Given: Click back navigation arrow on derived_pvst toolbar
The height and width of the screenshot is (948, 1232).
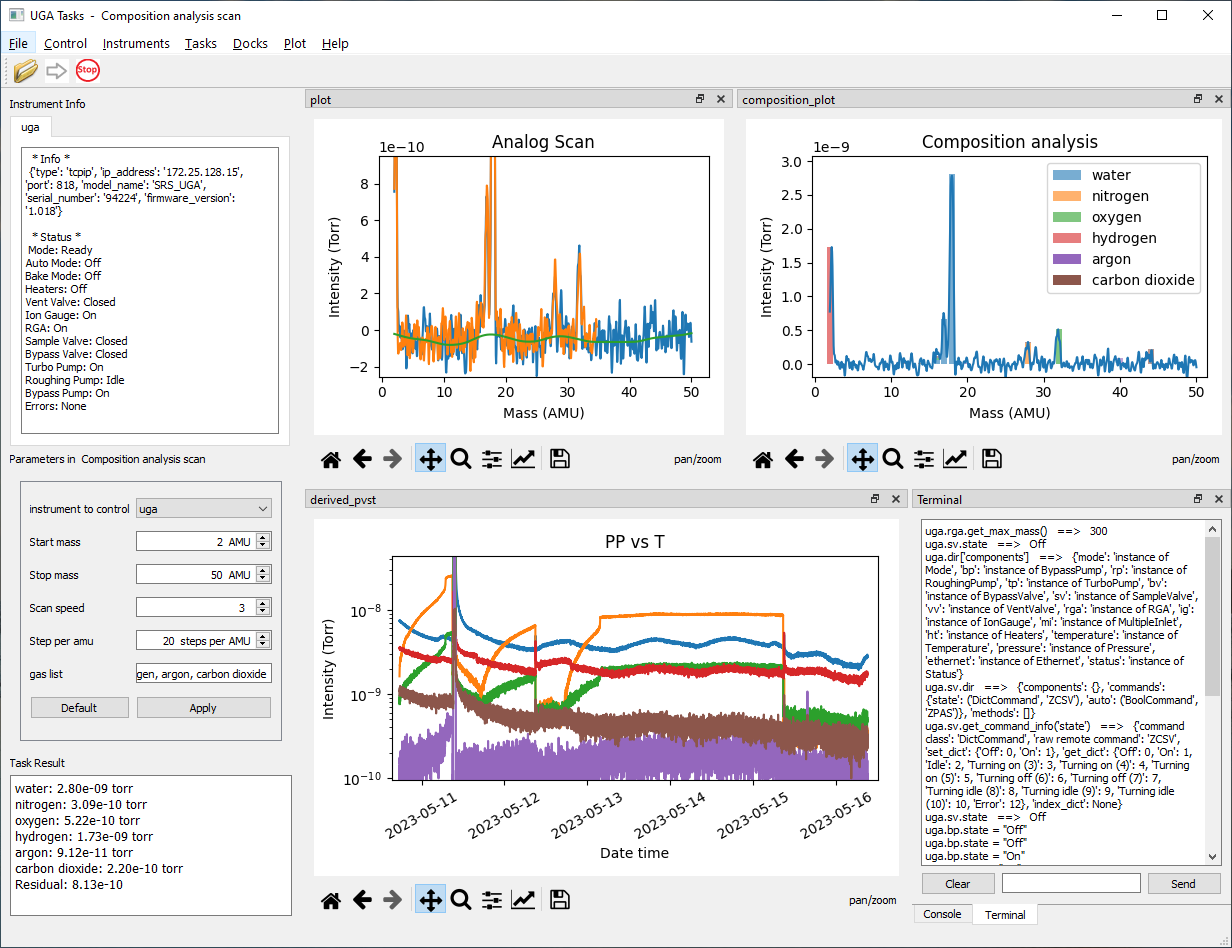Looking at the screenshot, I should tap(363, 899).
